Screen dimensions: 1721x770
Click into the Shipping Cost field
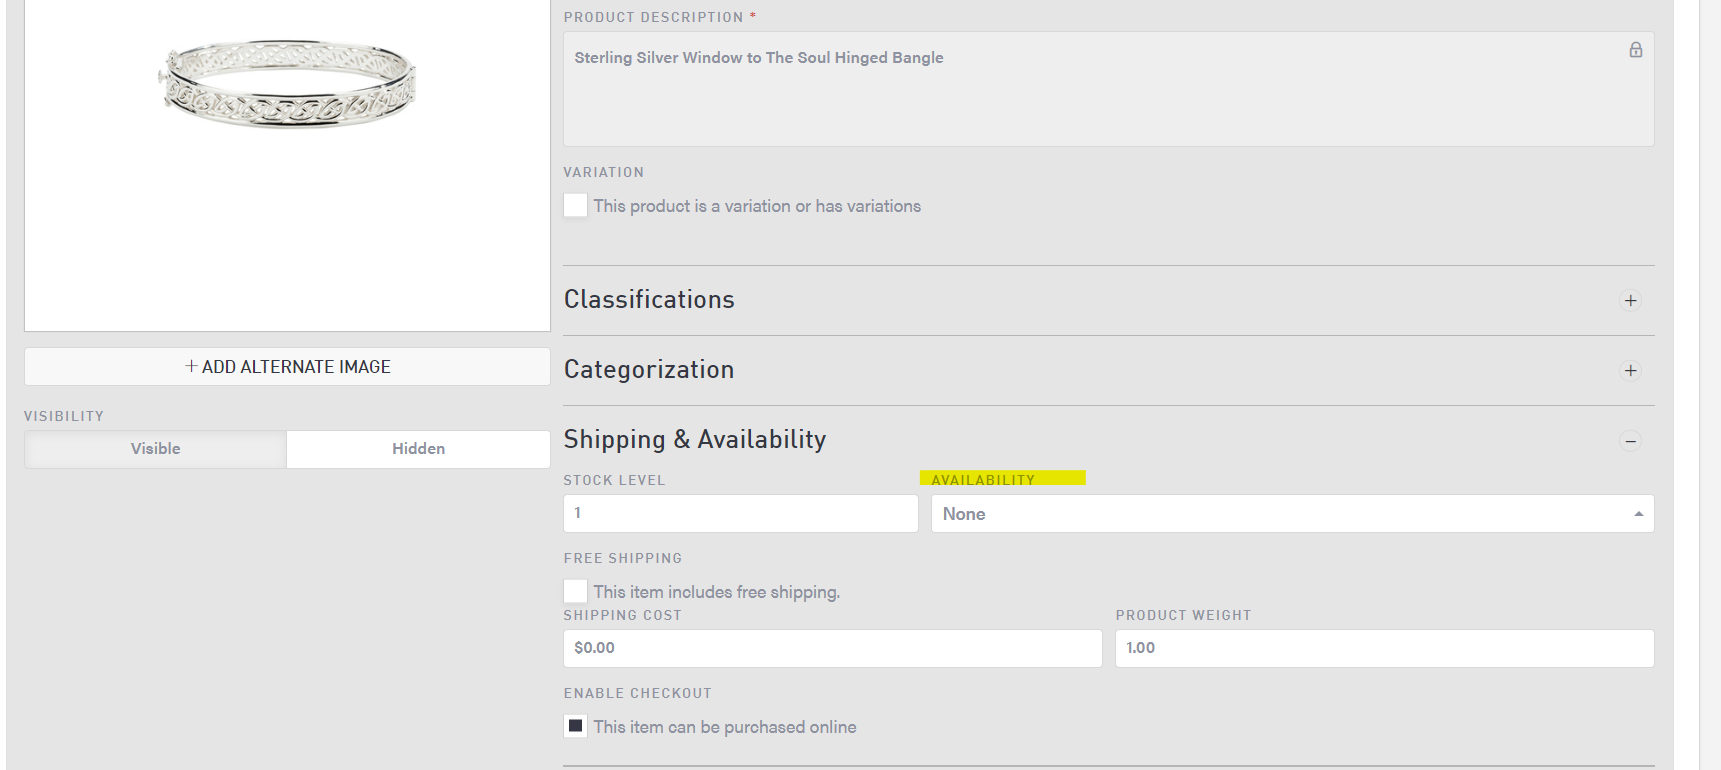832,648
